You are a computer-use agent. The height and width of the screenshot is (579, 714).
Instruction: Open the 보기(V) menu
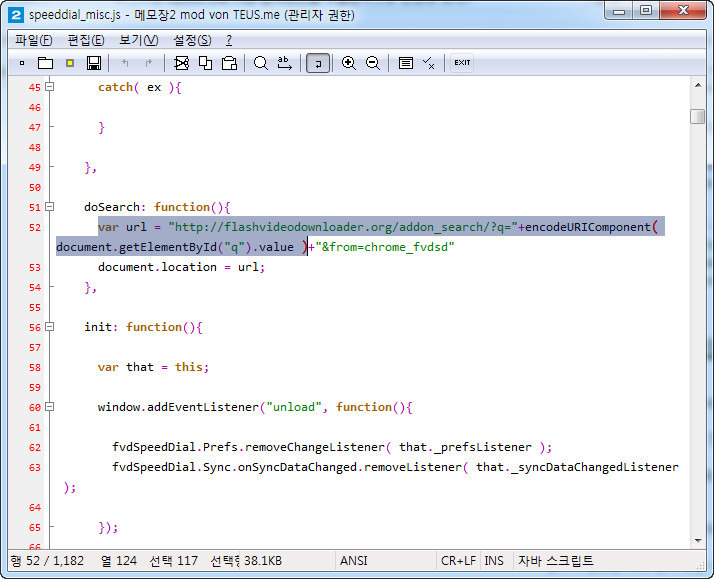pyautogui.click(x=138, y=40)
